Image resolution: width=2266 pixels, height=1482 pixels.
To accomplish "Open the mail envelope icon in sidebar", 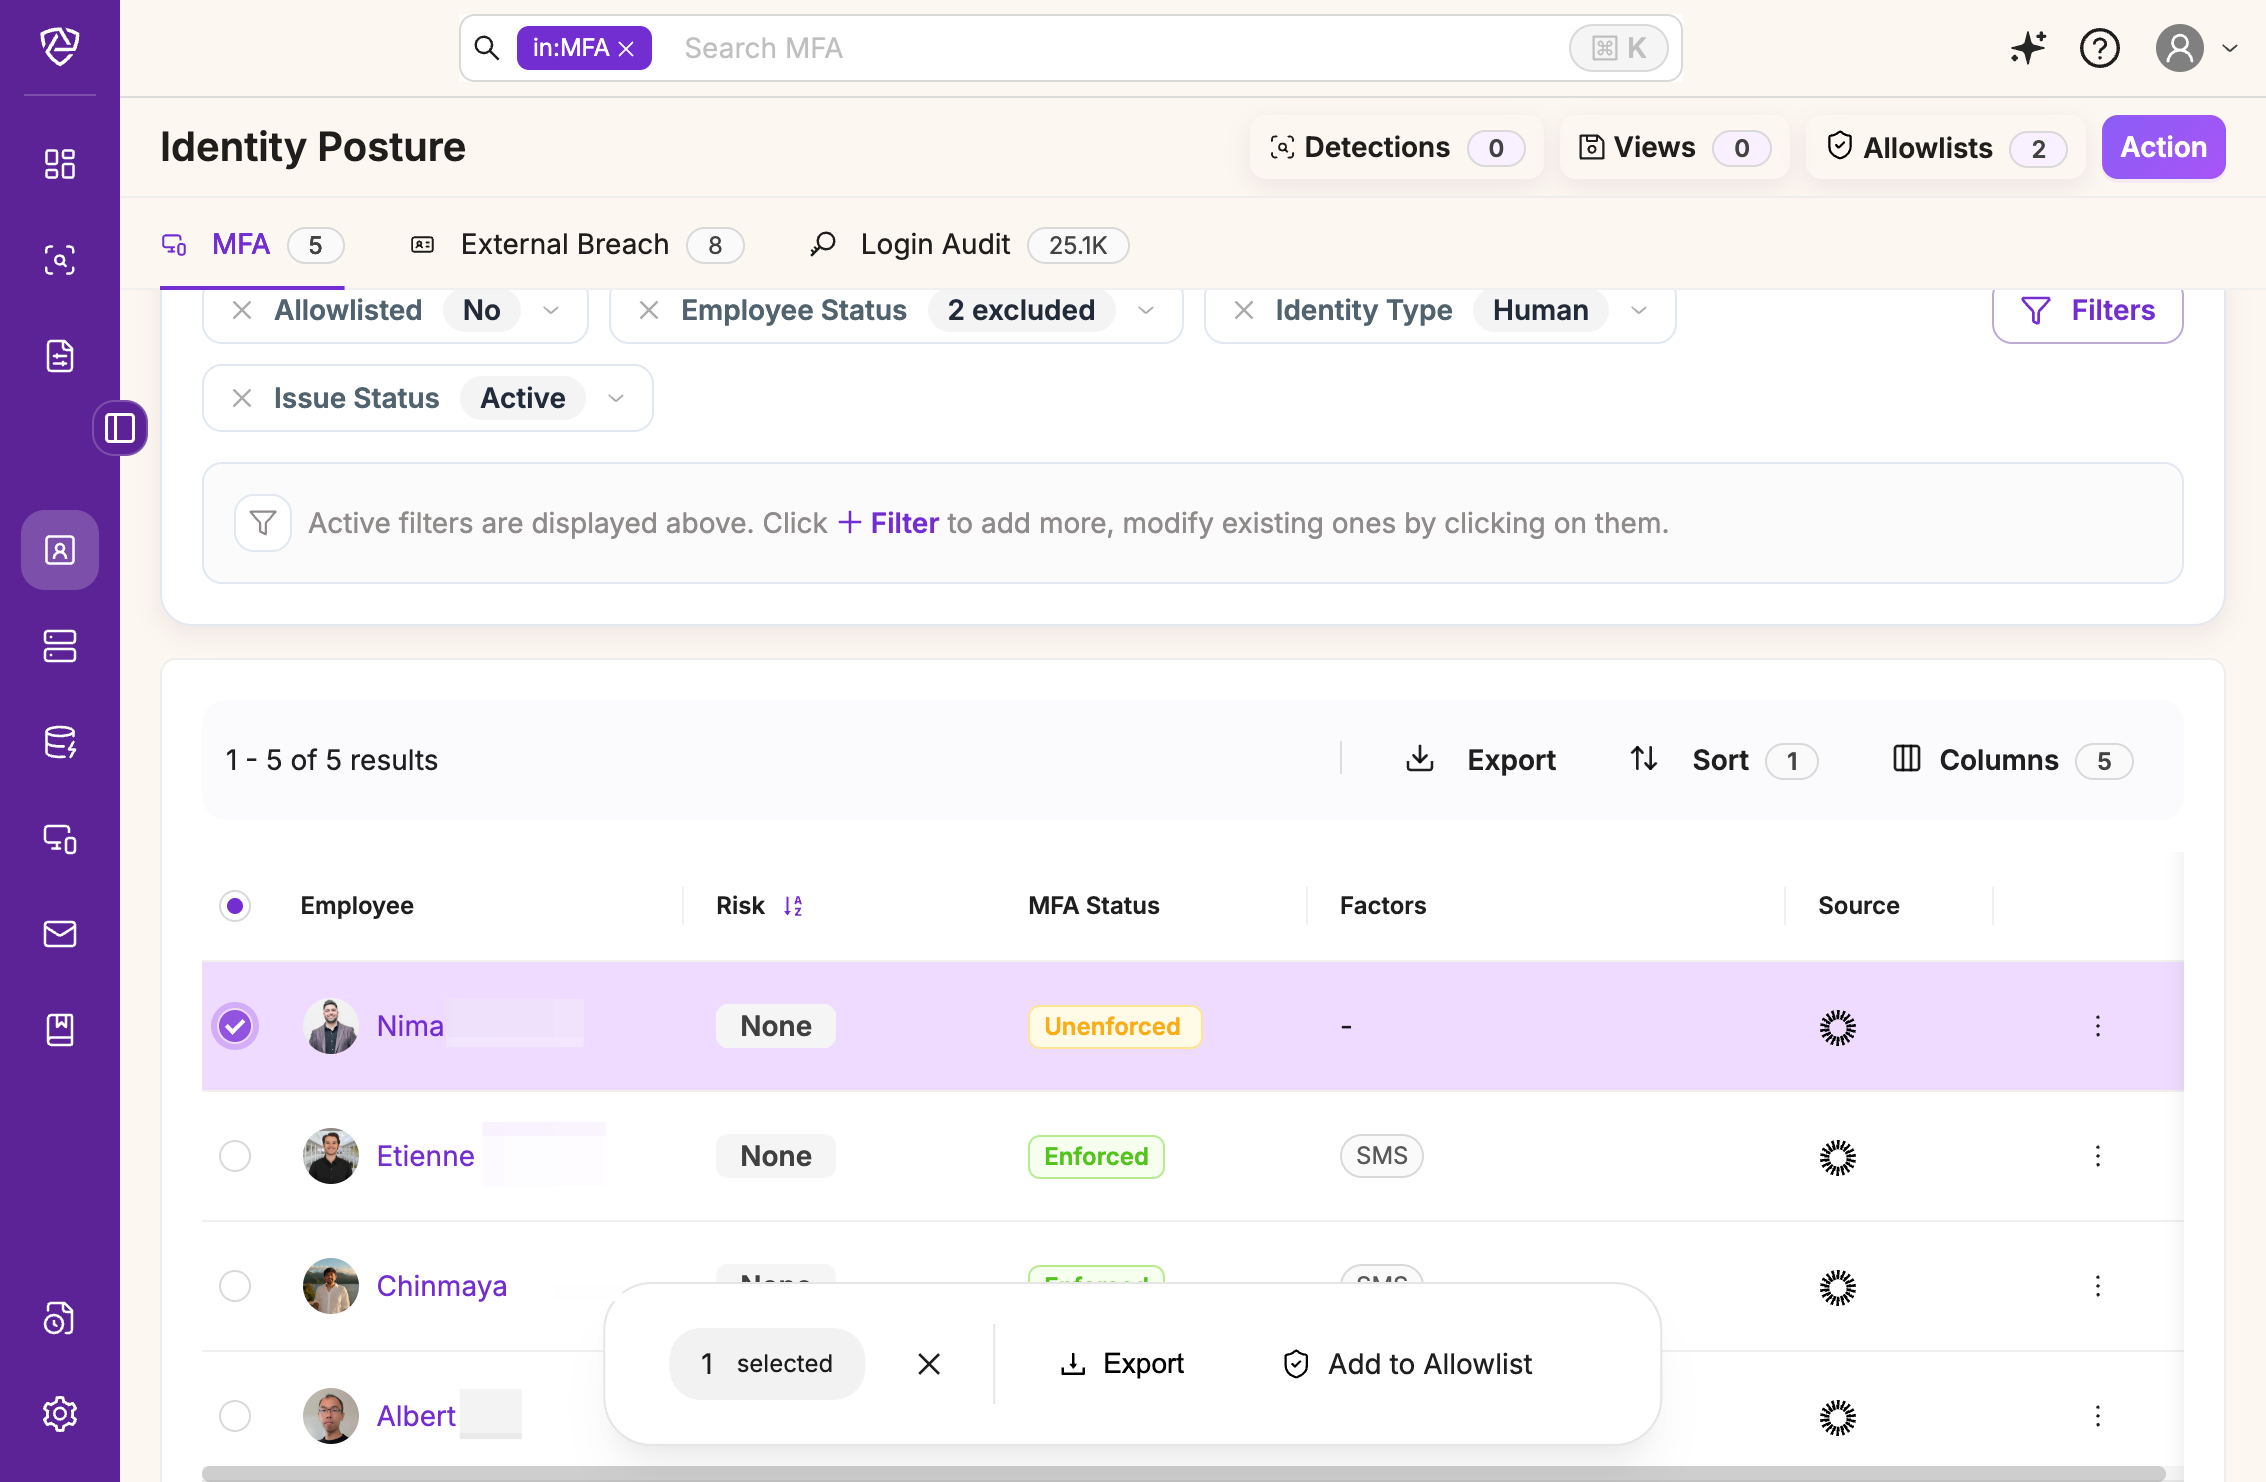I will click(x=60, y=934).
